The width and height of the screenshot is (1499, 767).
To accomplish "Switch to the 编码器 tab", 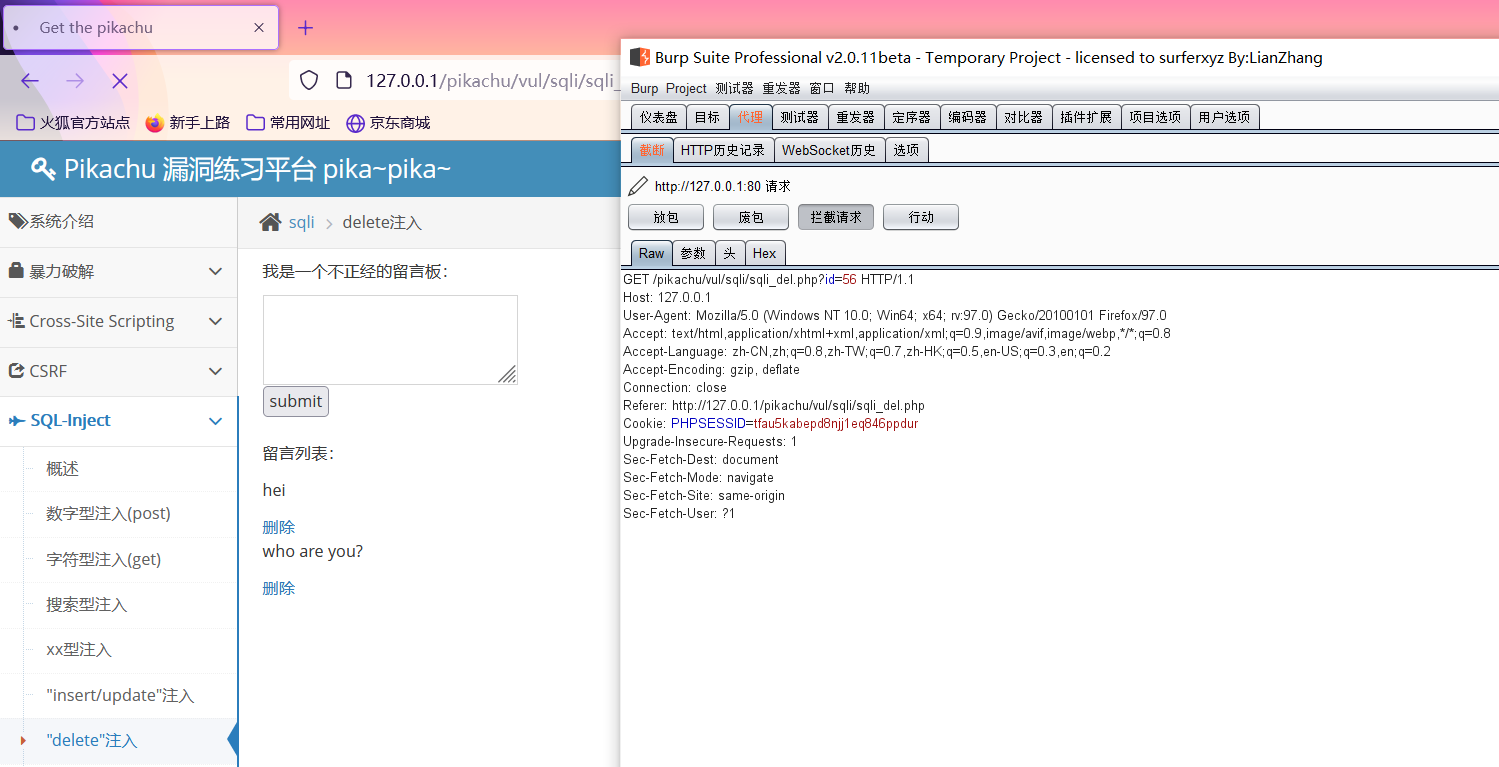I will point(968,117).
